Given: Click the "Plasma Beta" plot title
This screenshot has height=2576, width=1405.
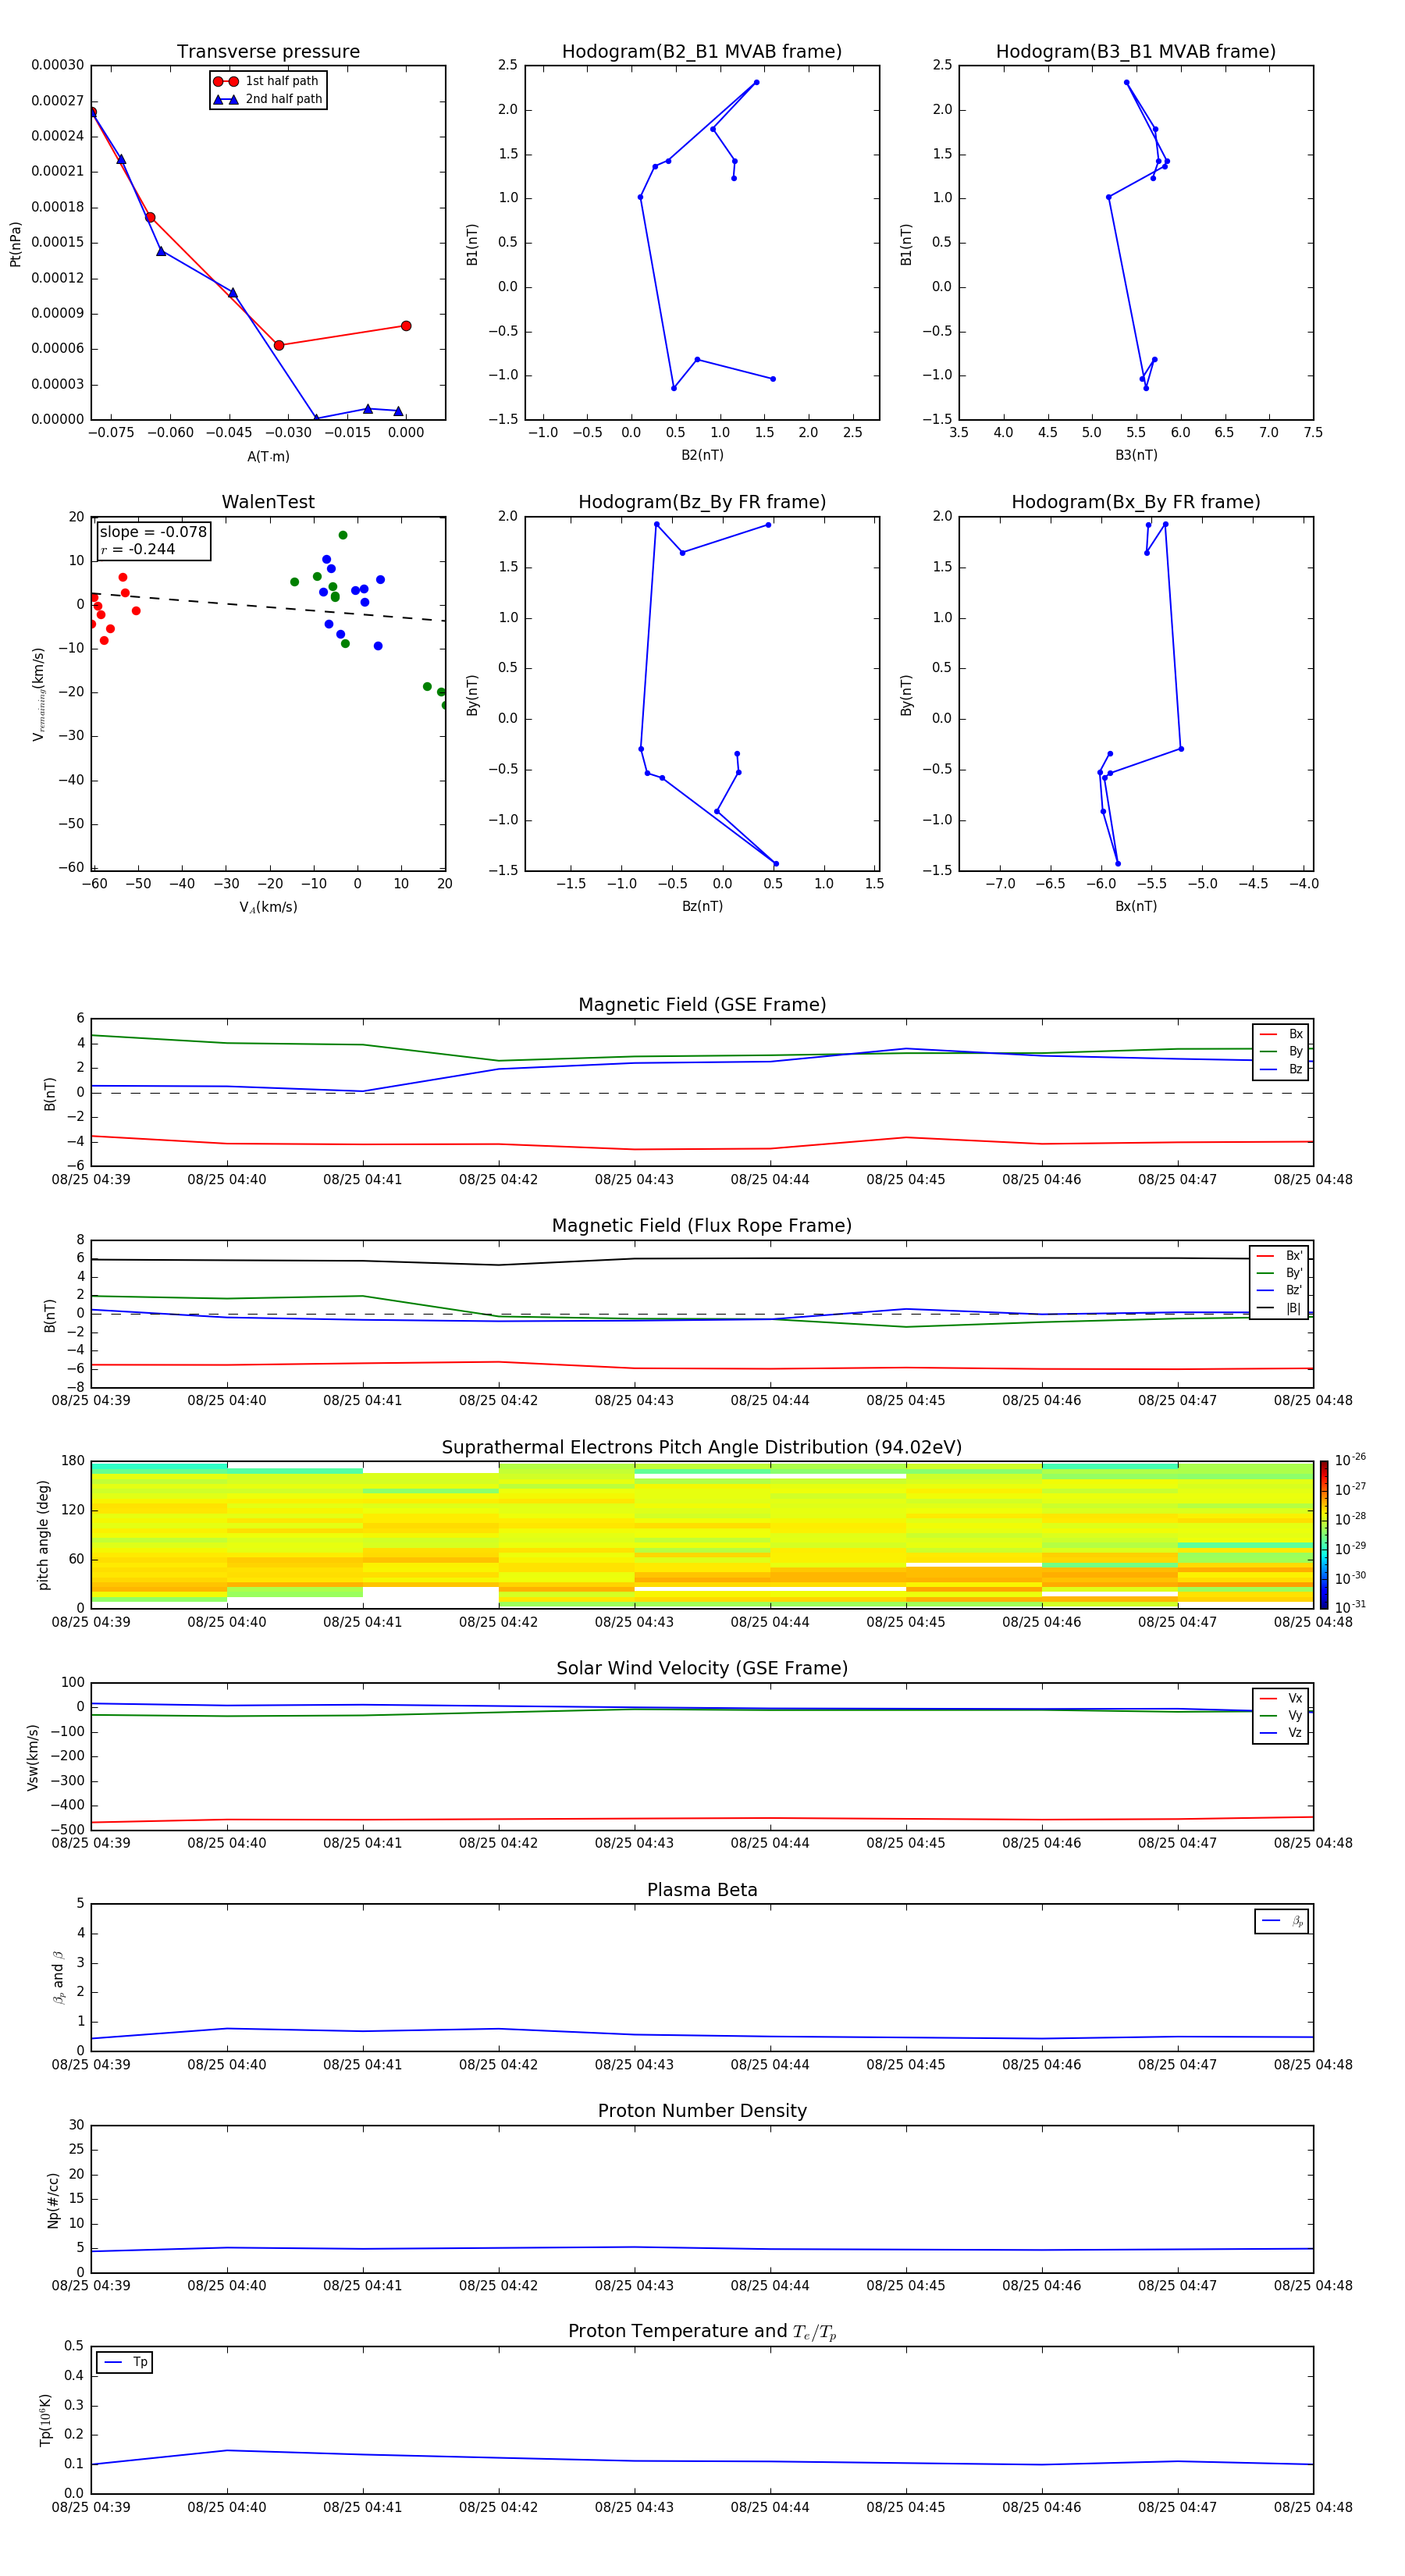Looking at the screenshot, I should (702, 1891).
